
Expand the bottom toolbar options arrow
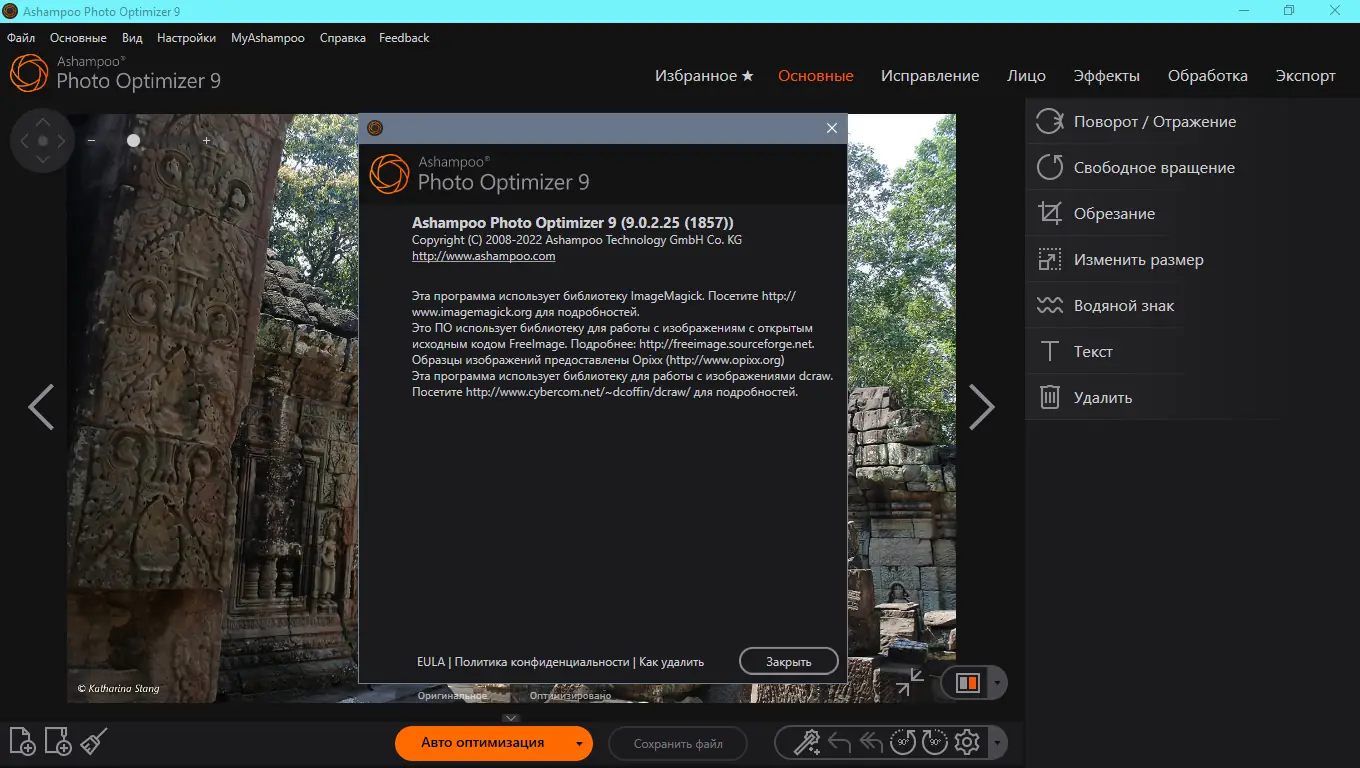[997, 742]
